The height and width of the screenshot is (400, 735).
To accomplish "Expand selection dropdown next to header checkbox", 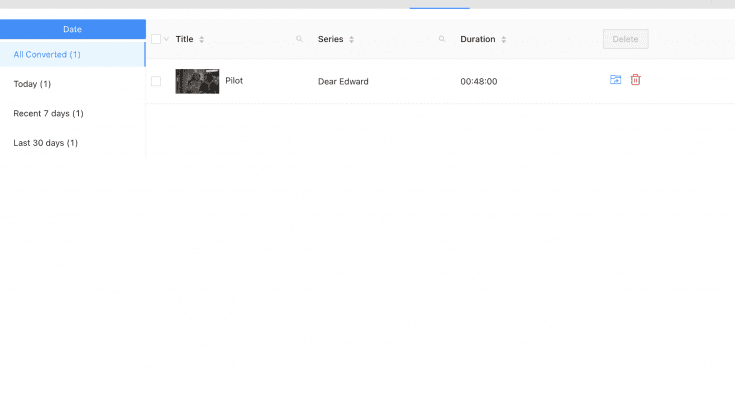I will [166, 39].
